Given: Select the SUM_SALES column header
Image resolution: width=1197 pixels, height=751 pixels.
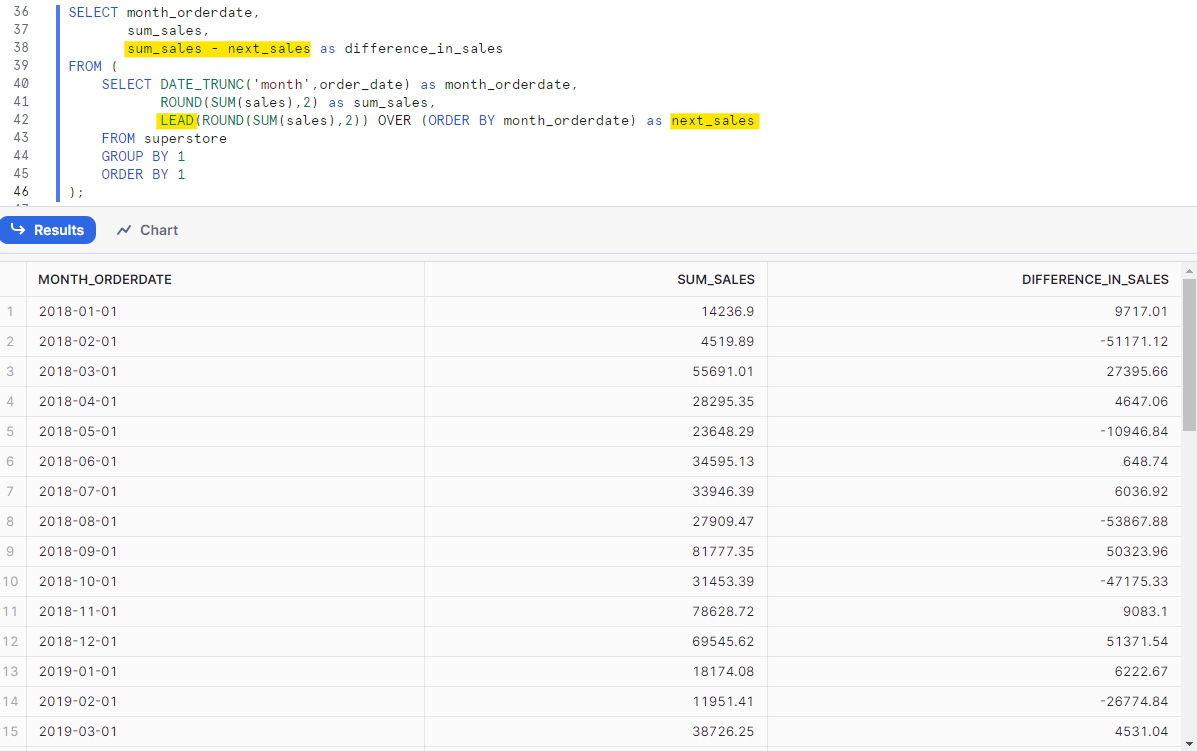Looking at the screenshot, I should [716, 279].
